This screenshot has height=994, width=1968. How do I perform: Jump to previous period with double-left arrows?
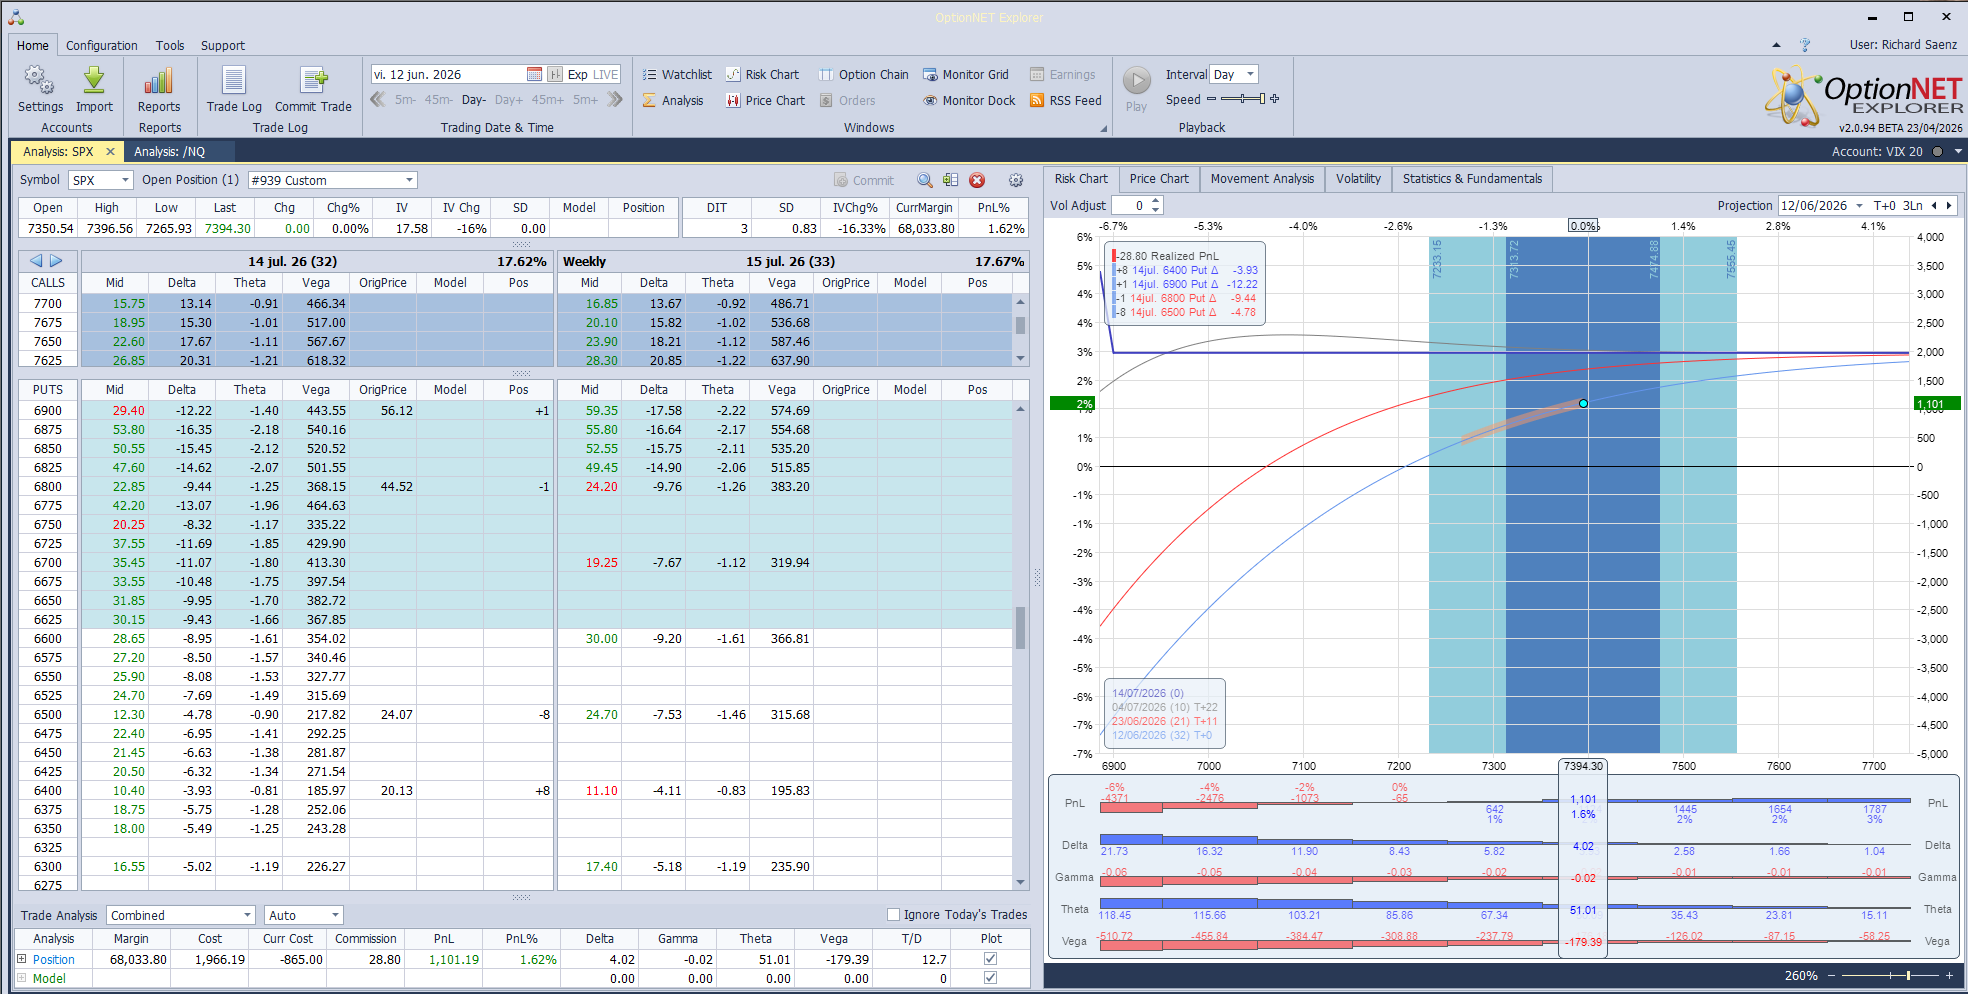[x=378, y=99]
